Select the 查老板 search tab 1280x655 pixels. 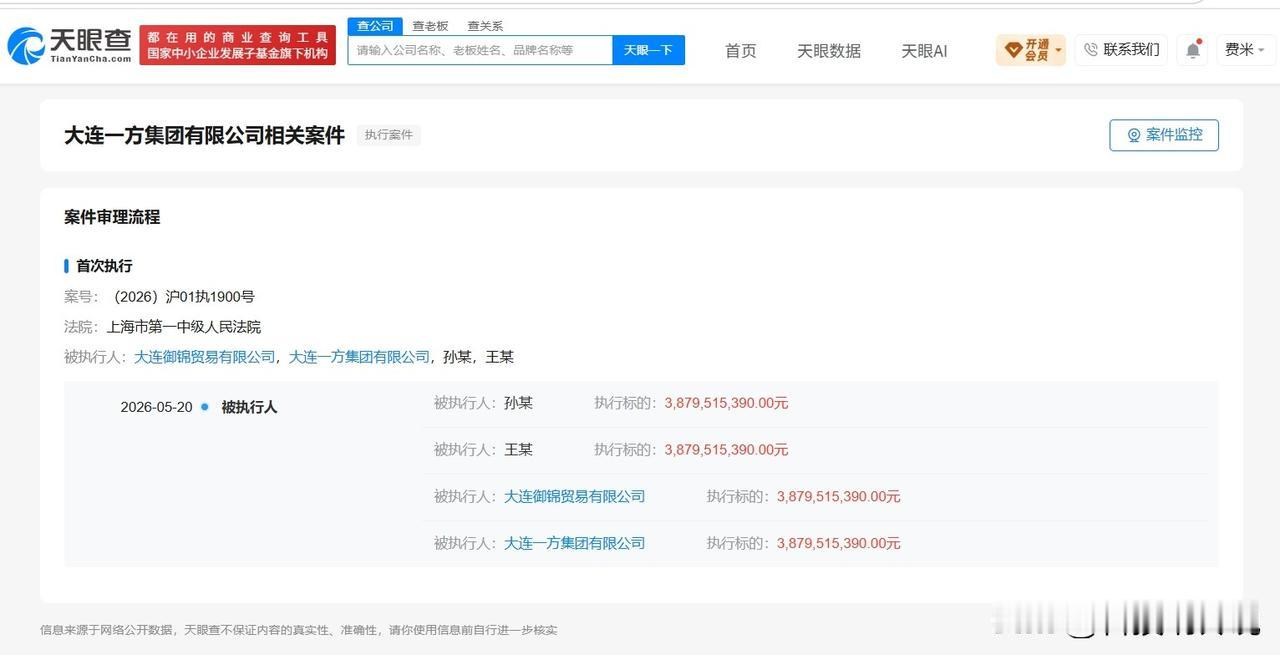point(430,26)
